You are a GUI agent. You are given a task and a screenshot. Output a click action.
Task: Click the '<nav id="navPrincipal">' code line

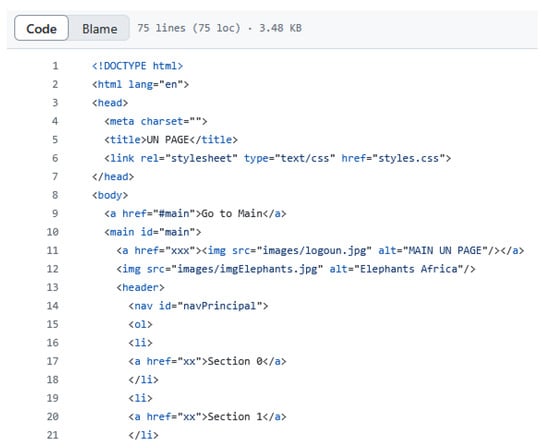pyautogui.click(x=198, y=306)
